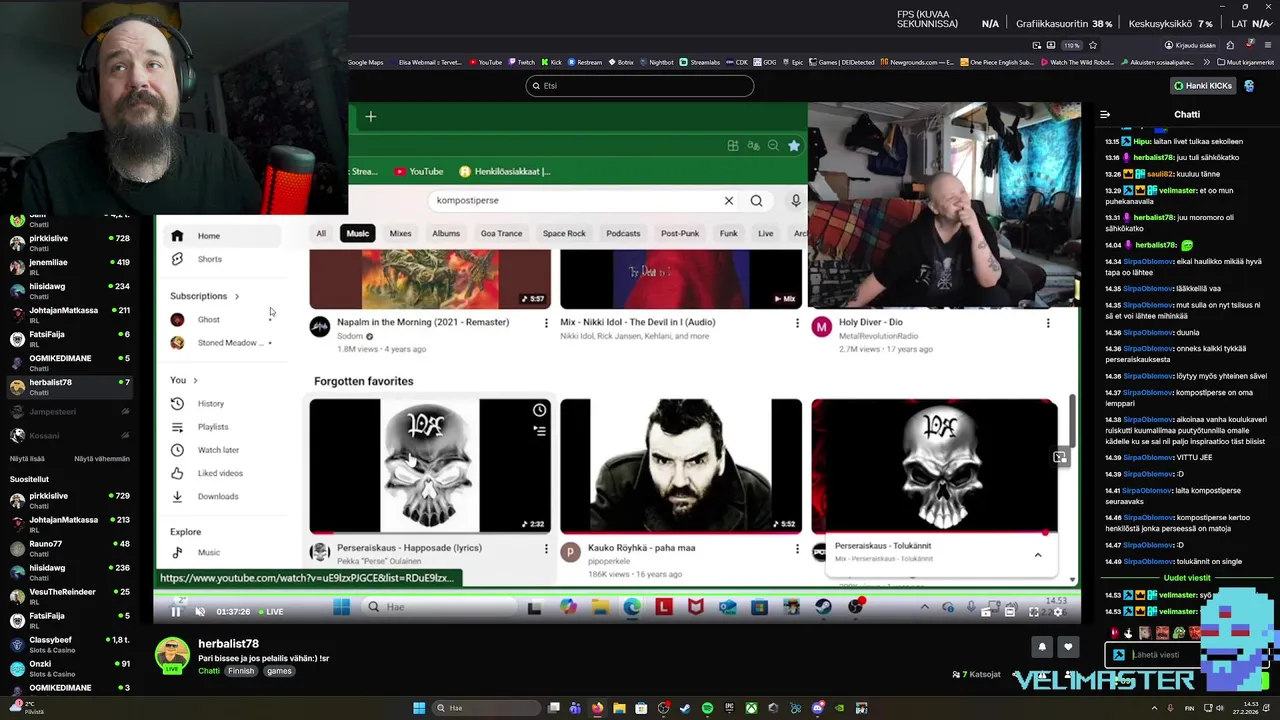This screenshot has width=1280, height=720.
Task: Open Stoned Meadow subscription channel
Action: [222, 343]
